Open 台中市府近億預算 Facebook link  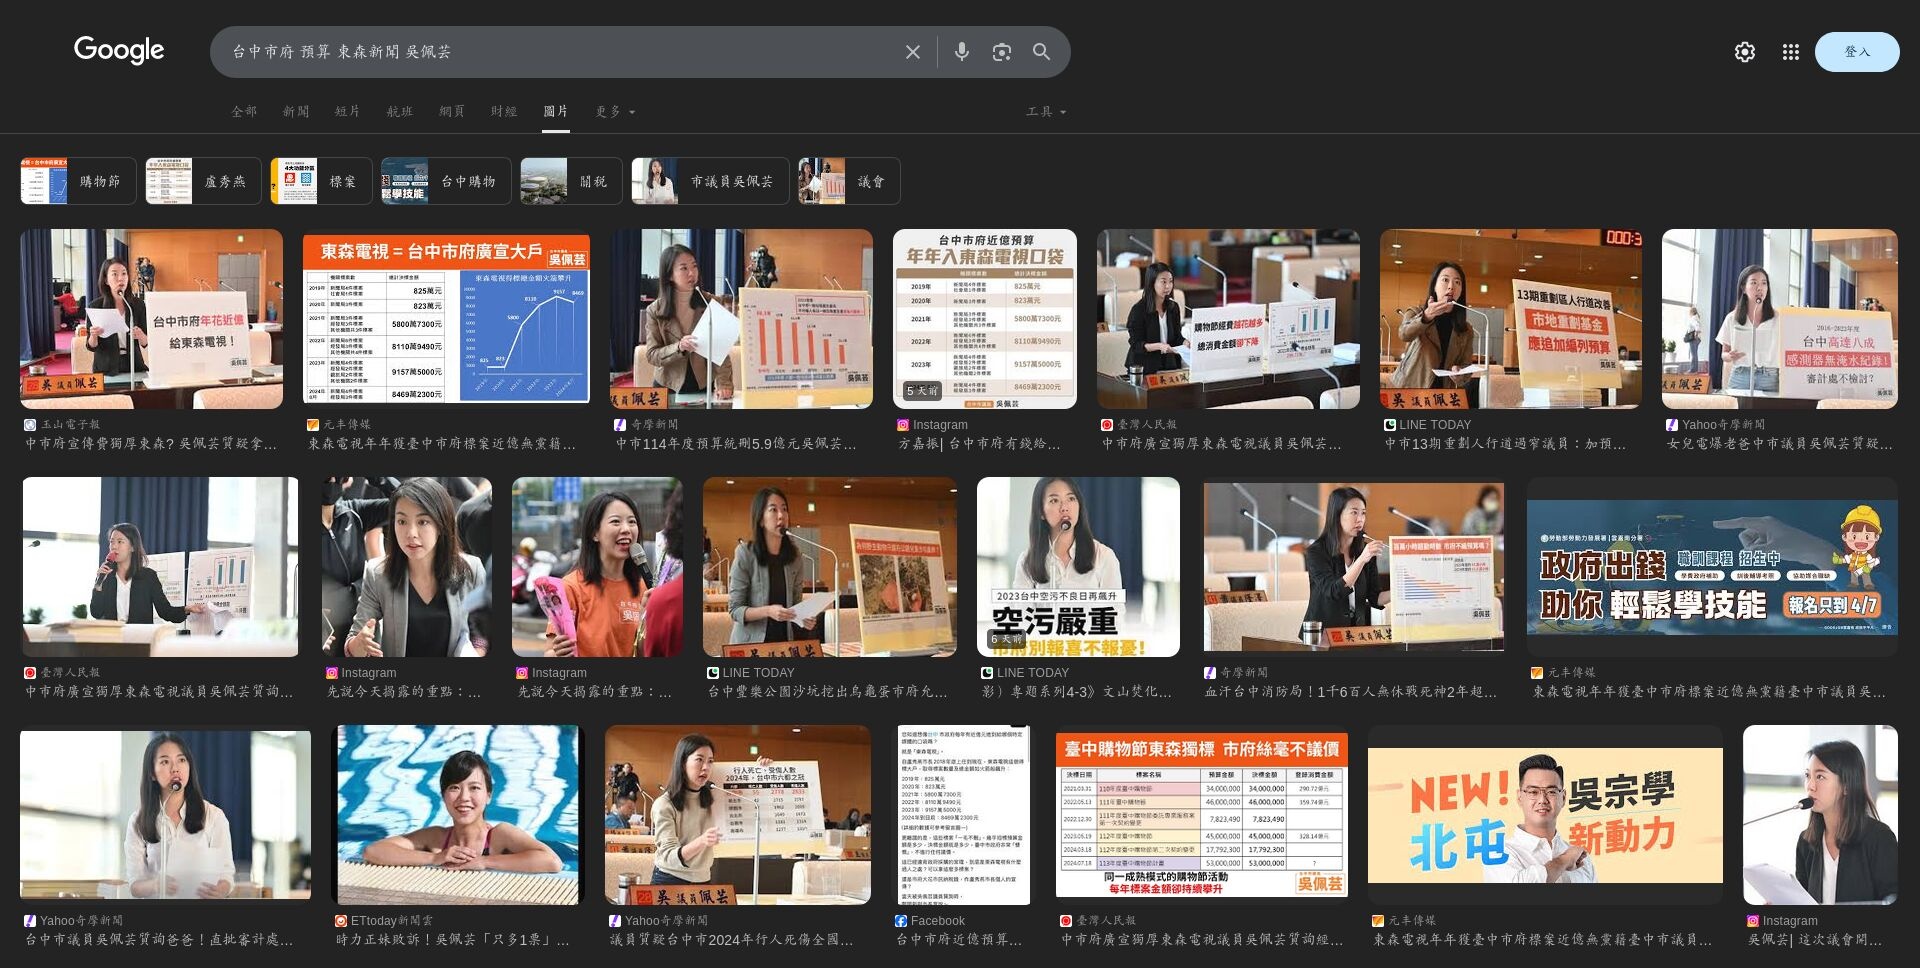click(959, 940)
